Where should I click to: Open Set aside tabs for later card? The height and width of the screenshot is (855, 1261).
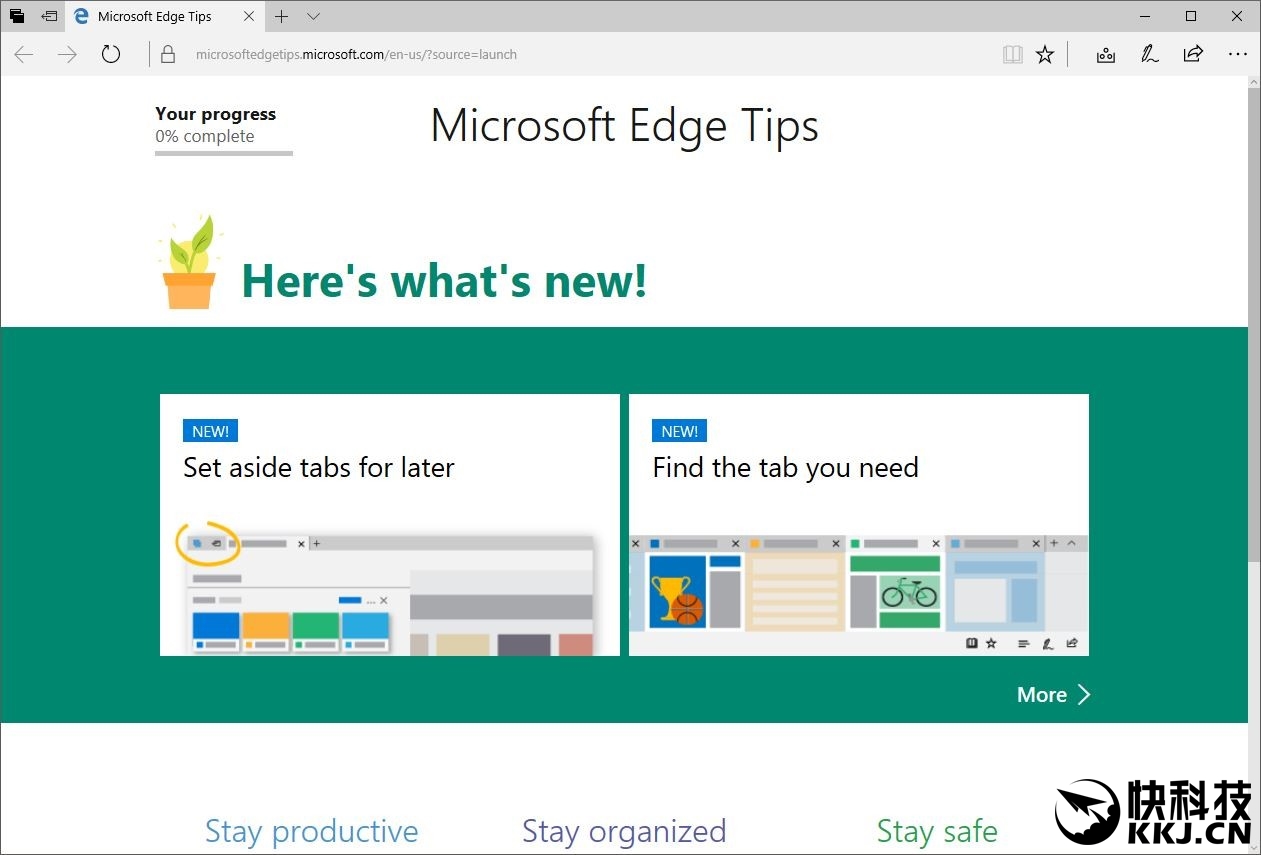pyautogui.click(x=389, y=525)
